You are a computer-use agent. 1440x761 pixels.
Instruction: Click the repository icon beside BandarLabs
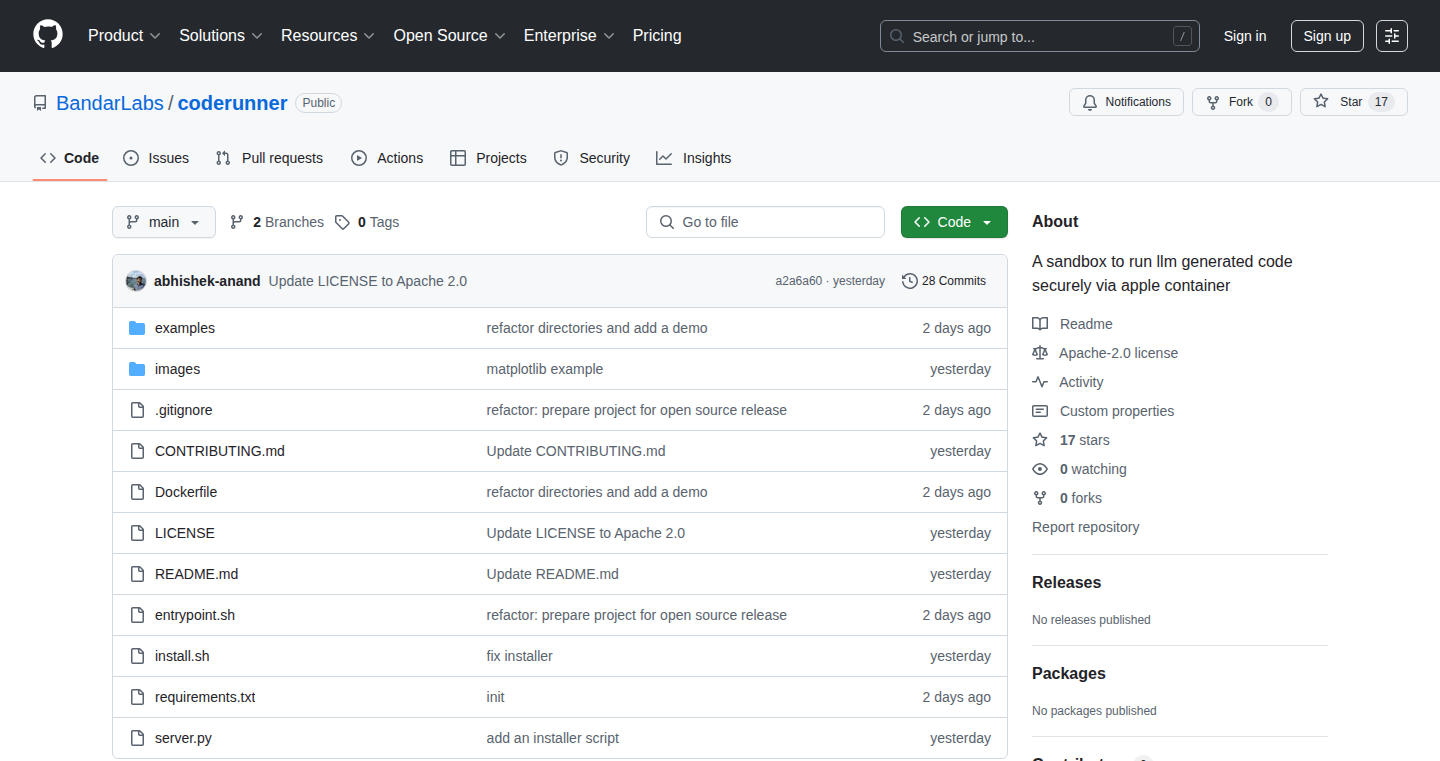pos(40,103)
